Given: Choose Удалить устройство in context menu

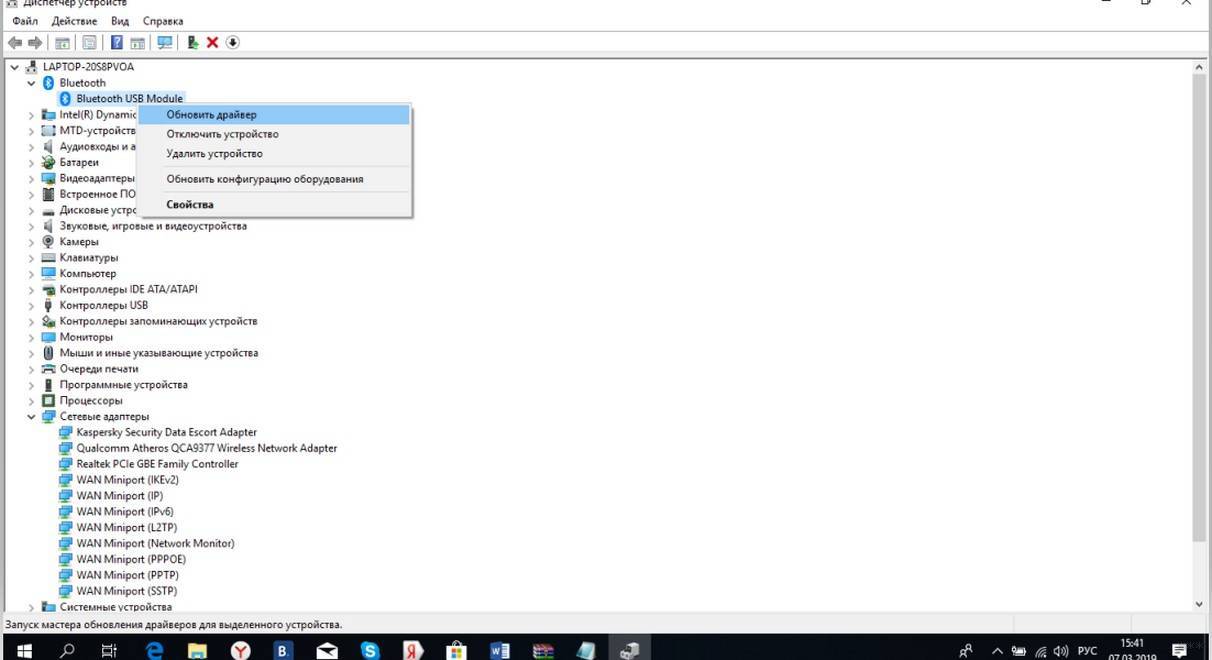Looking at the screenshot, I should 274,154.
